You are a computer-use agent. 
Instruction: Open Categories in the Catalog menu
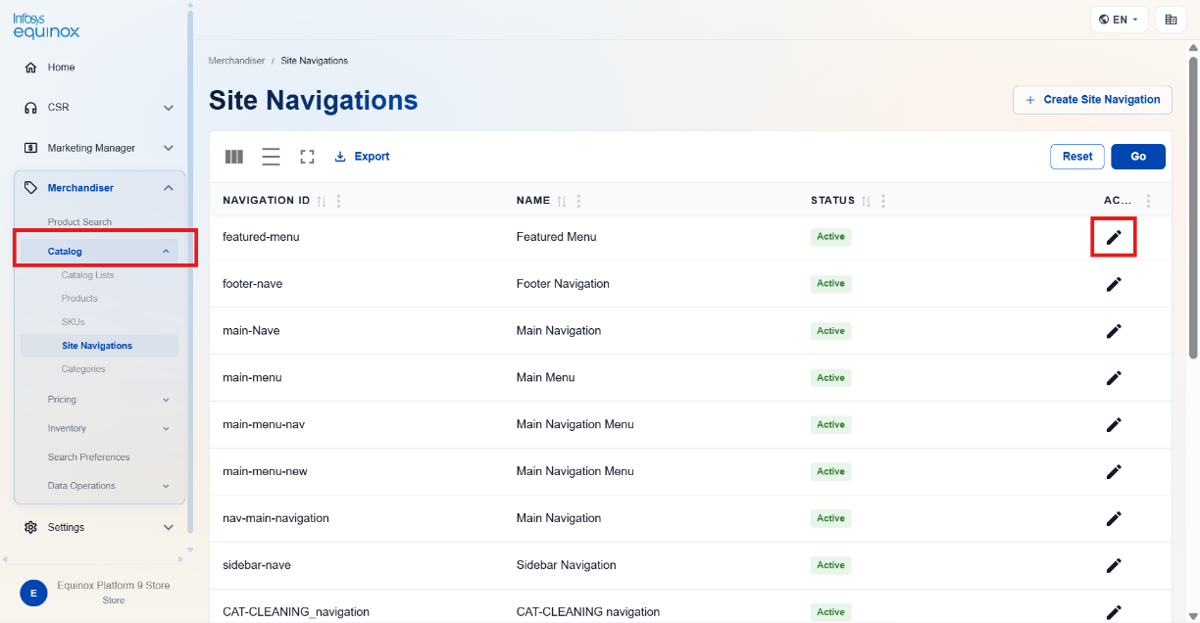(x=84, y=369)
